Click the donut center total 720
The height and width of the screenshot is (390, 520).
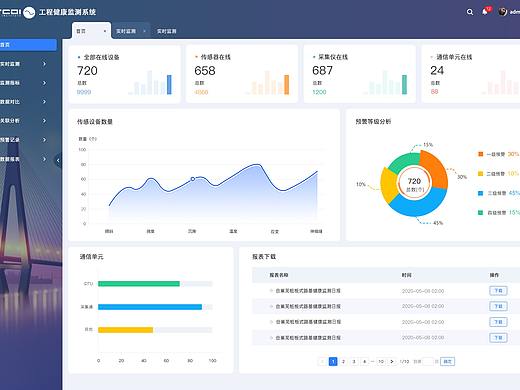tap(414, 181)
